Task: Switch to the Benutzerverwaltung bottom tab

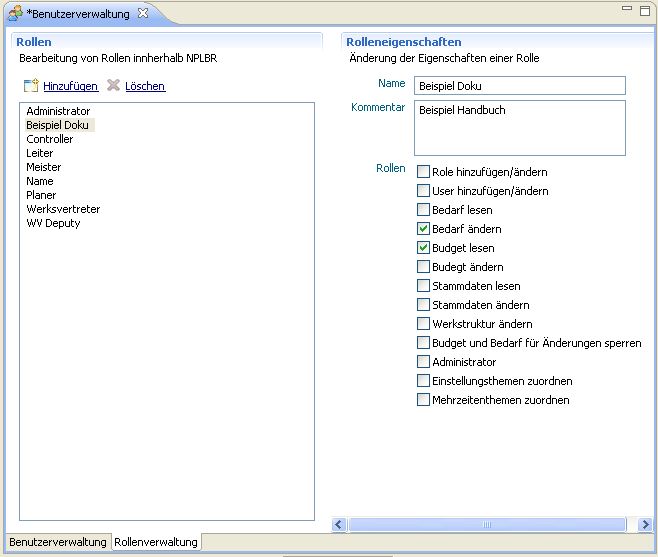Action: [58, 542]
